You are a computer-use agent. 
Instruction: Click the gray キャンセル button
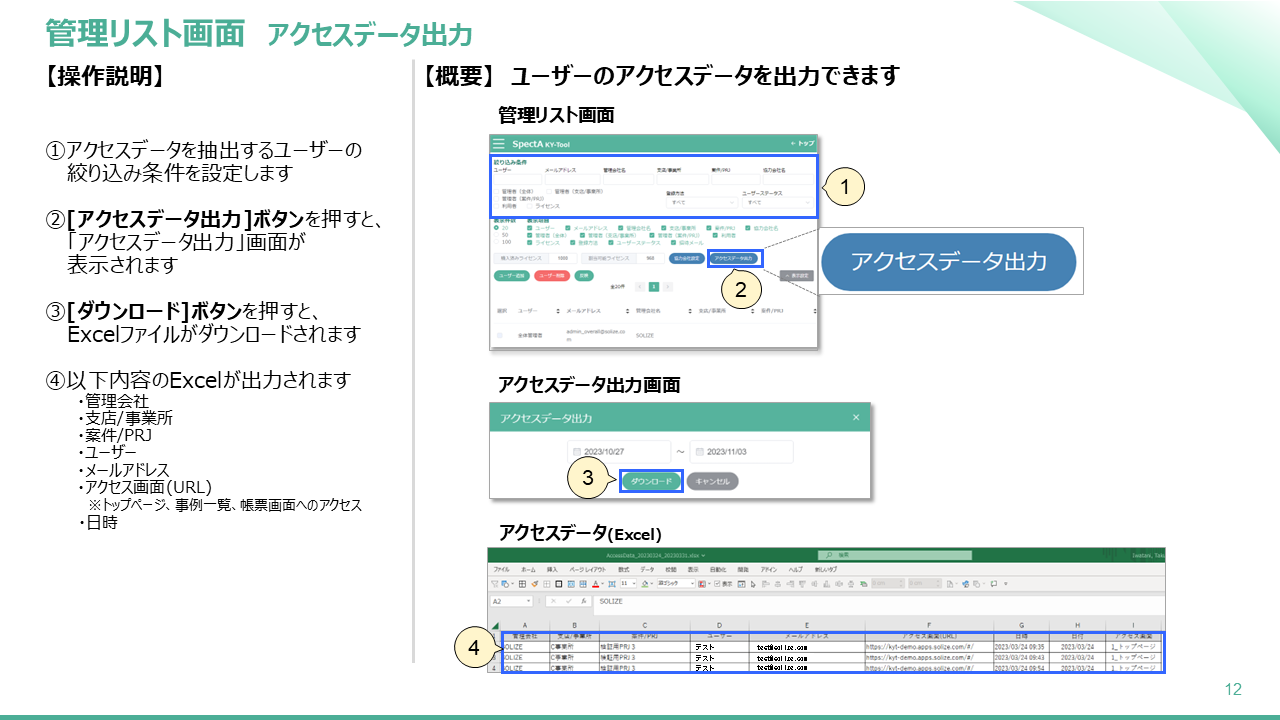tap(712, 481)
